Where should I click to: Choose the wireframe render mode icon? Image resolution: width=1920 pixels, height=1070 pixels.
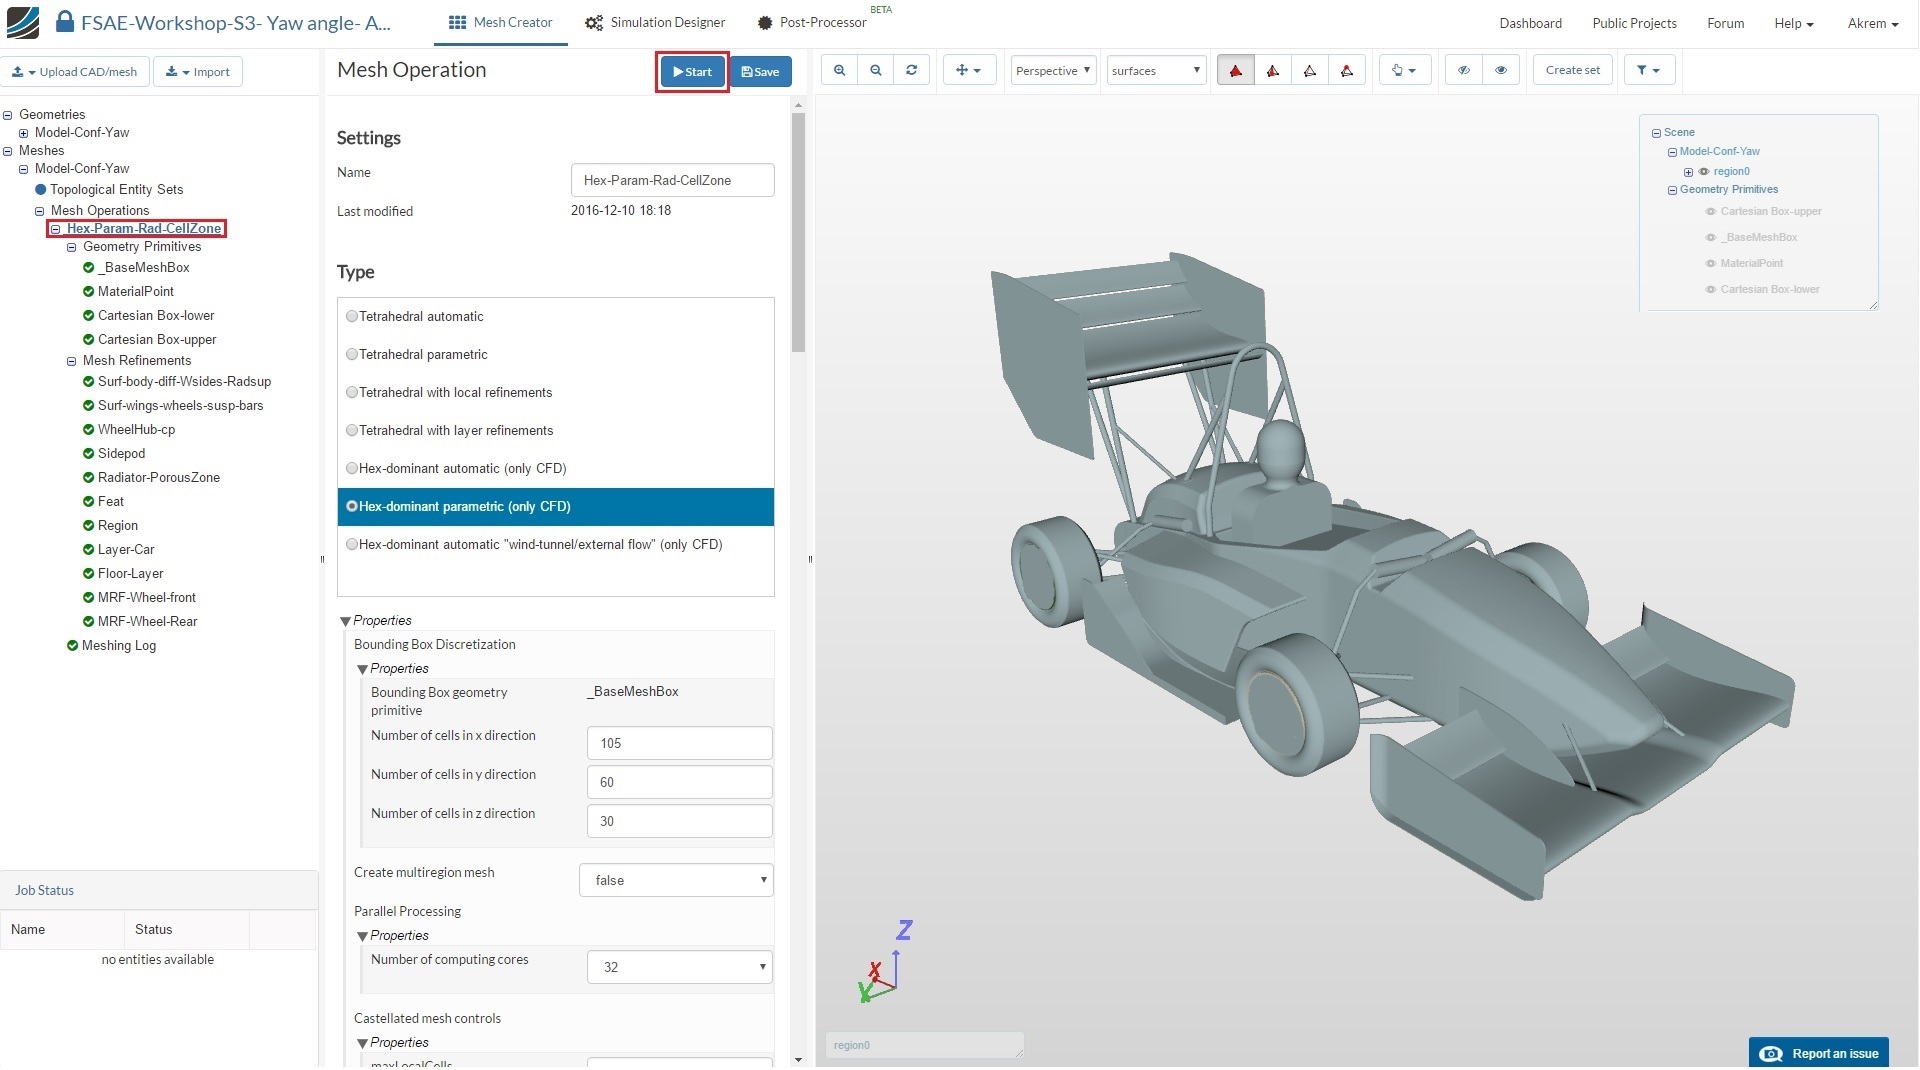(1310, 70)
